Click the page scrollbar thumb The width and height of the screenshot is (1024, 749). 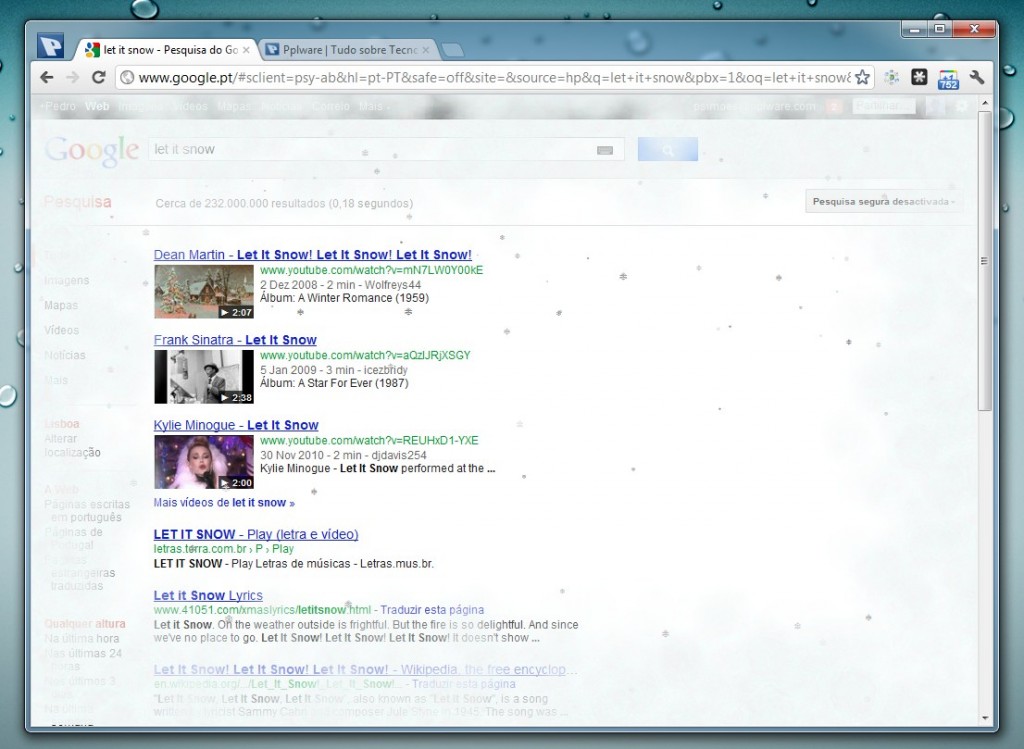985,261
